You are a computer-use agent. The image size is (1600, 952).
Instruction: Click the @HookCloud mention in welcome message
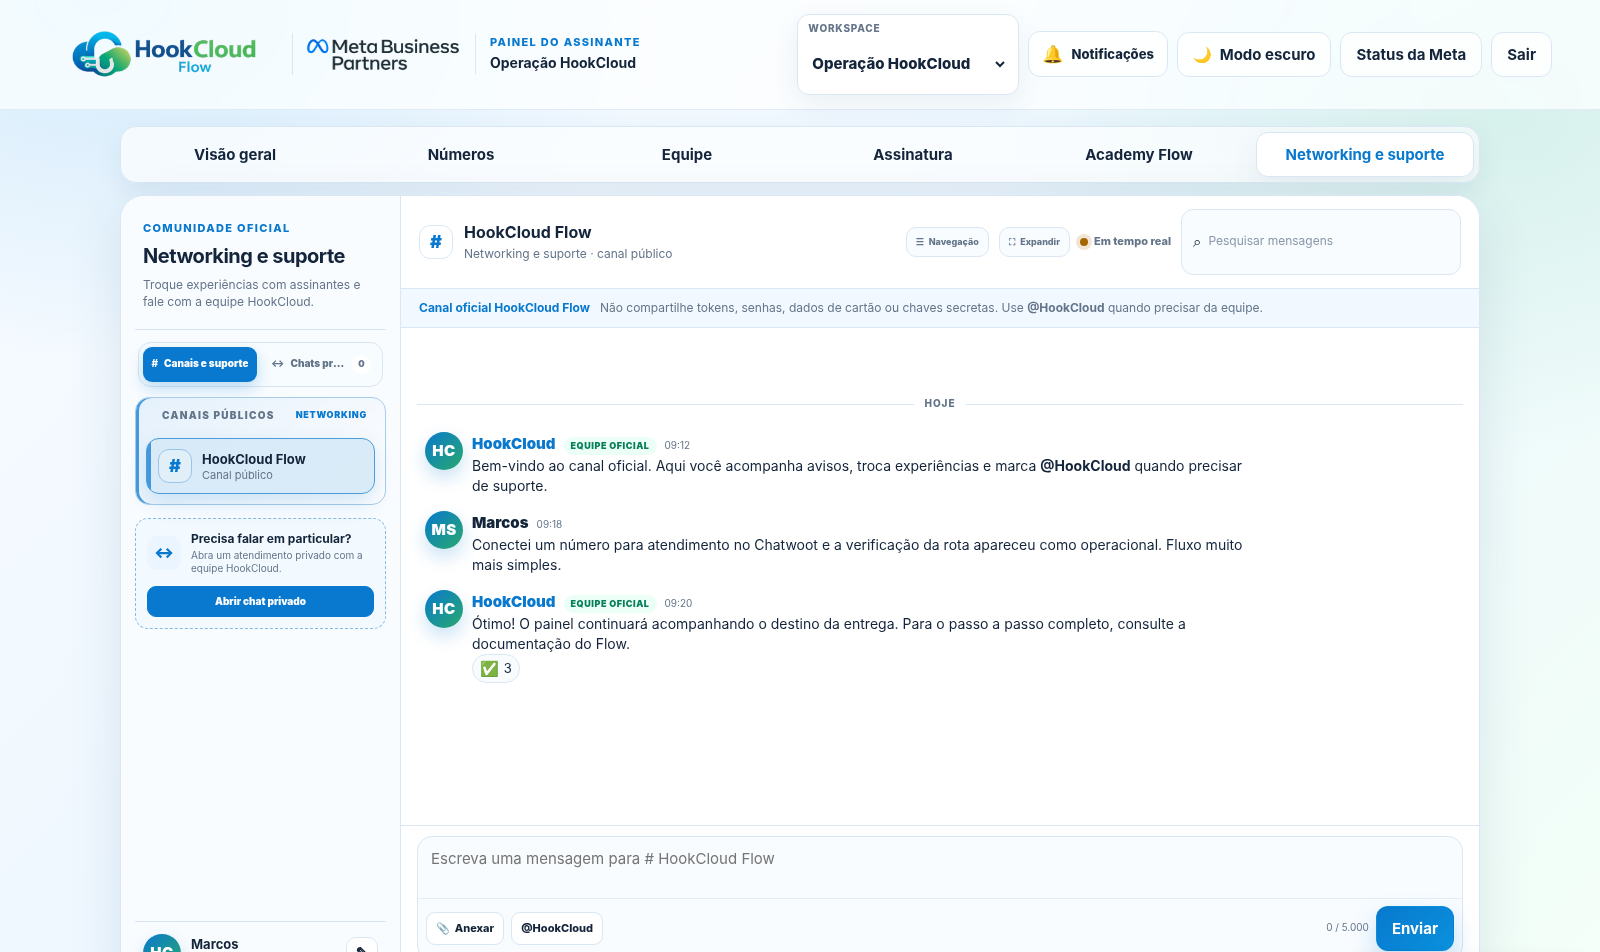tap(1085, 466)
